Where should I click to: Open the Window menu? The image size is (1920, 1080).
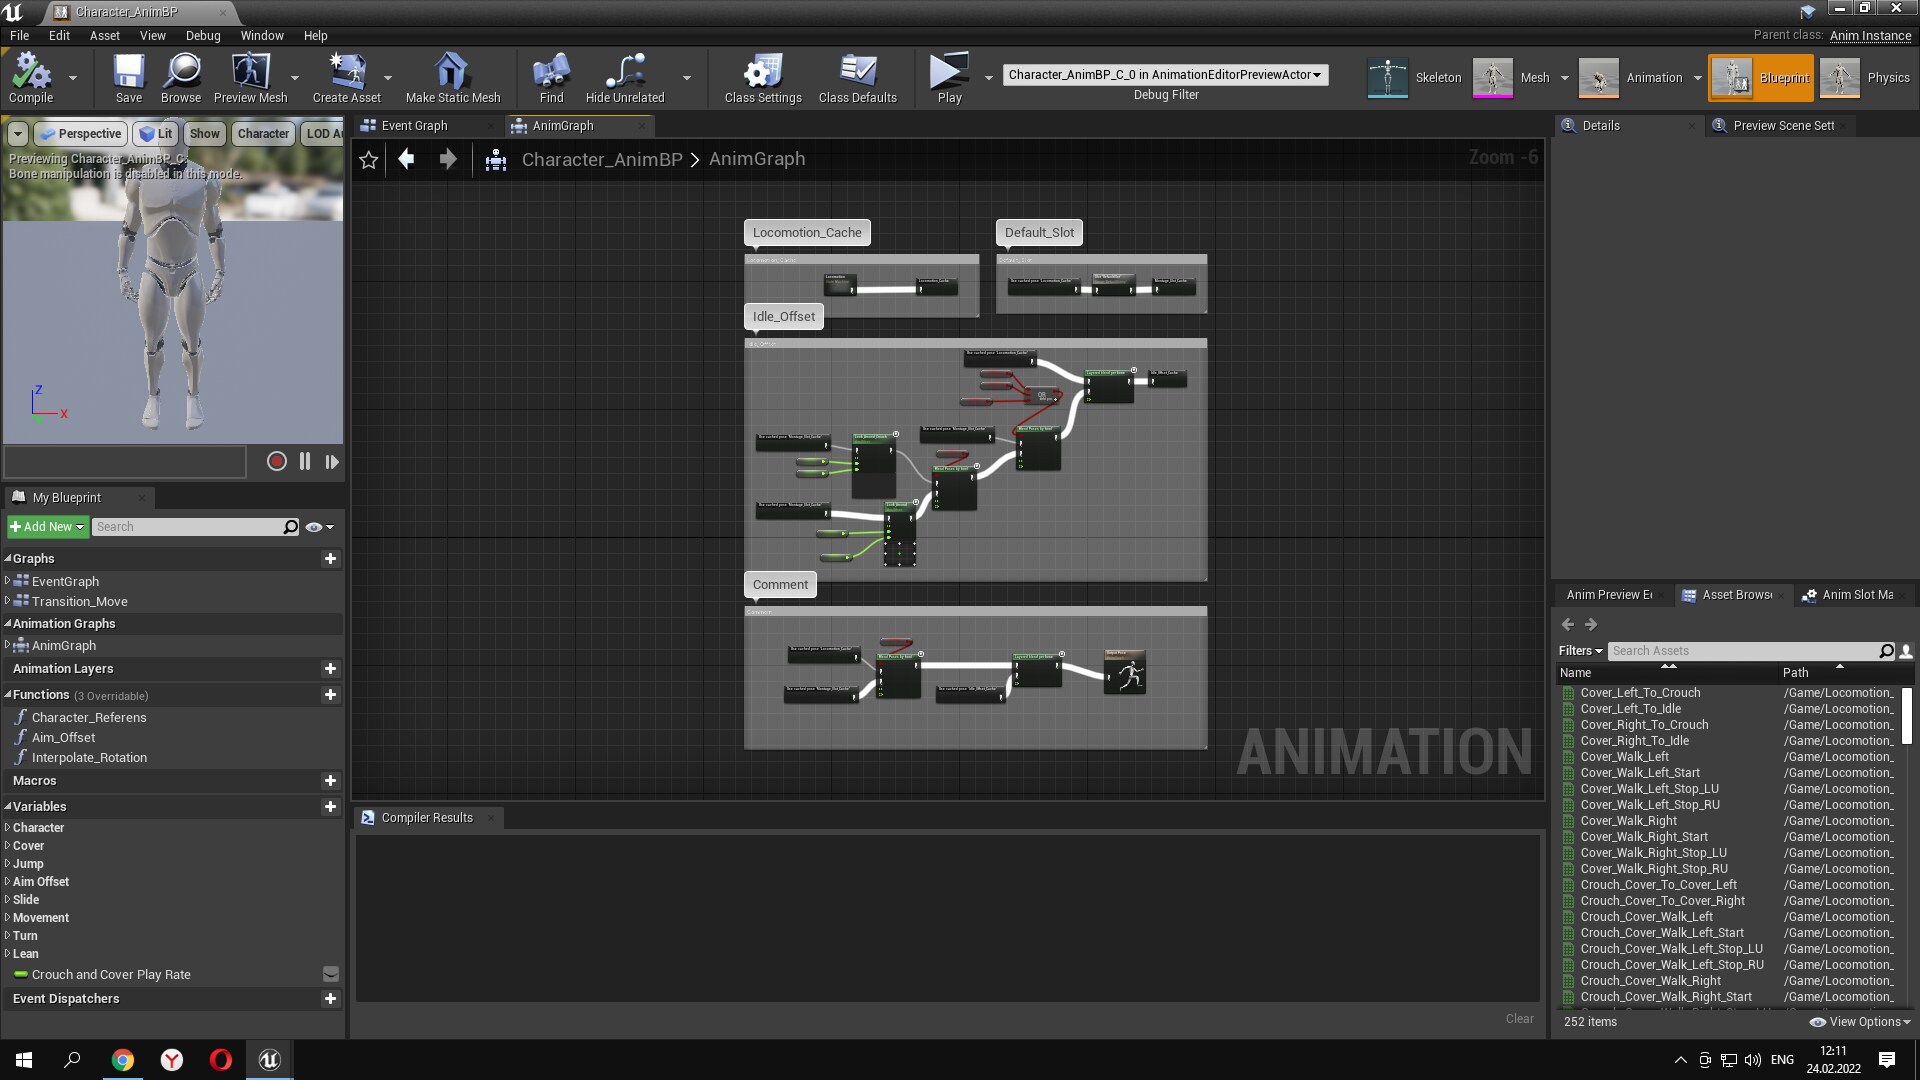(261, 35)
